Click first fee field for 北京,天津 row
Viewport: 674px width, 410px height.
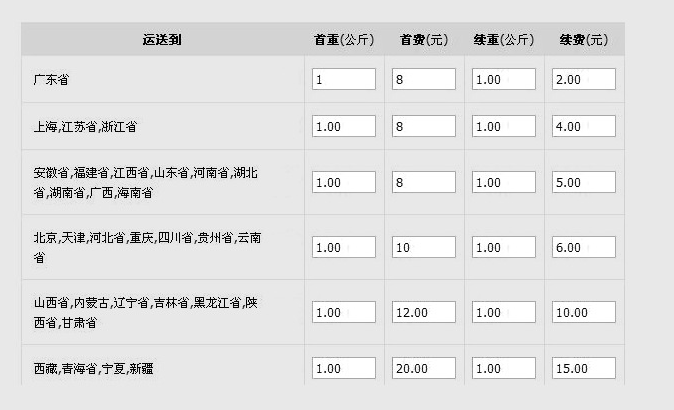(x=424, y=247)
